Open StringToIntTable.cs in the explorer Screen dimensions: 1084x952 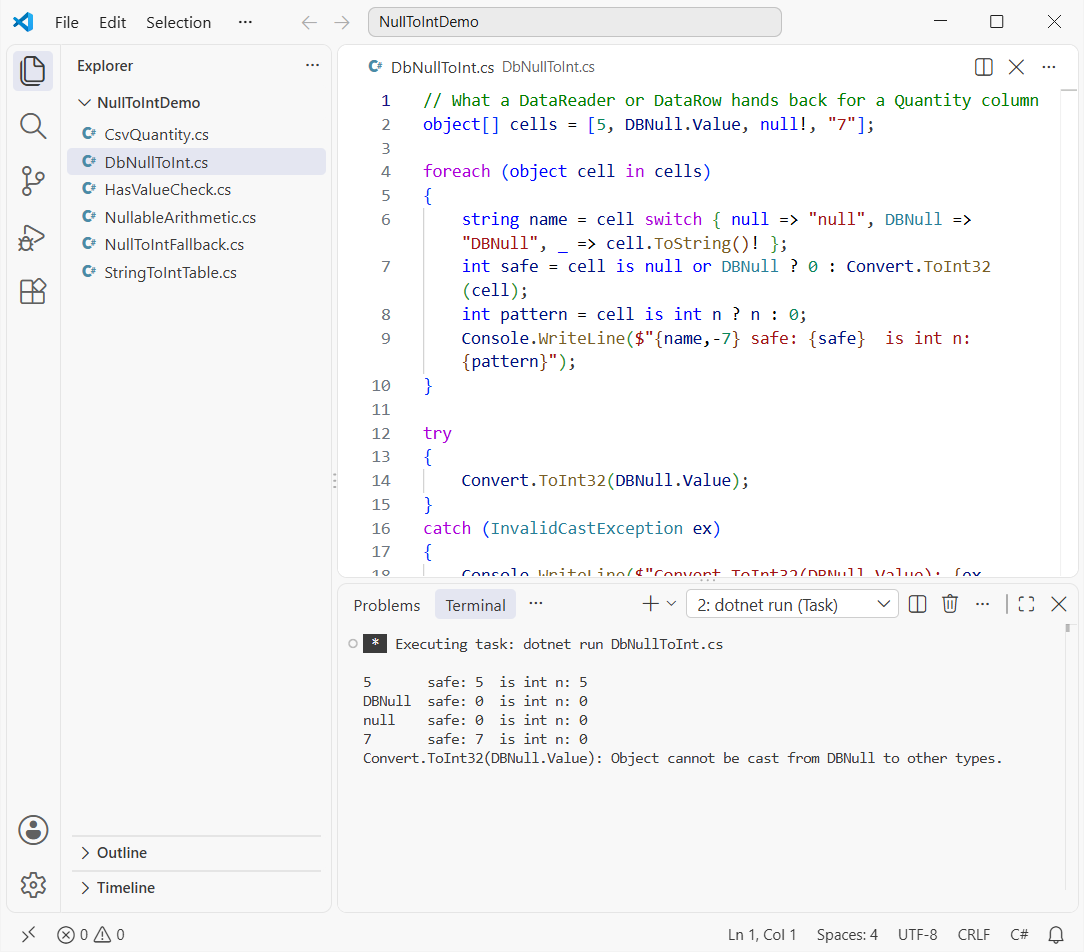(196, 272)
